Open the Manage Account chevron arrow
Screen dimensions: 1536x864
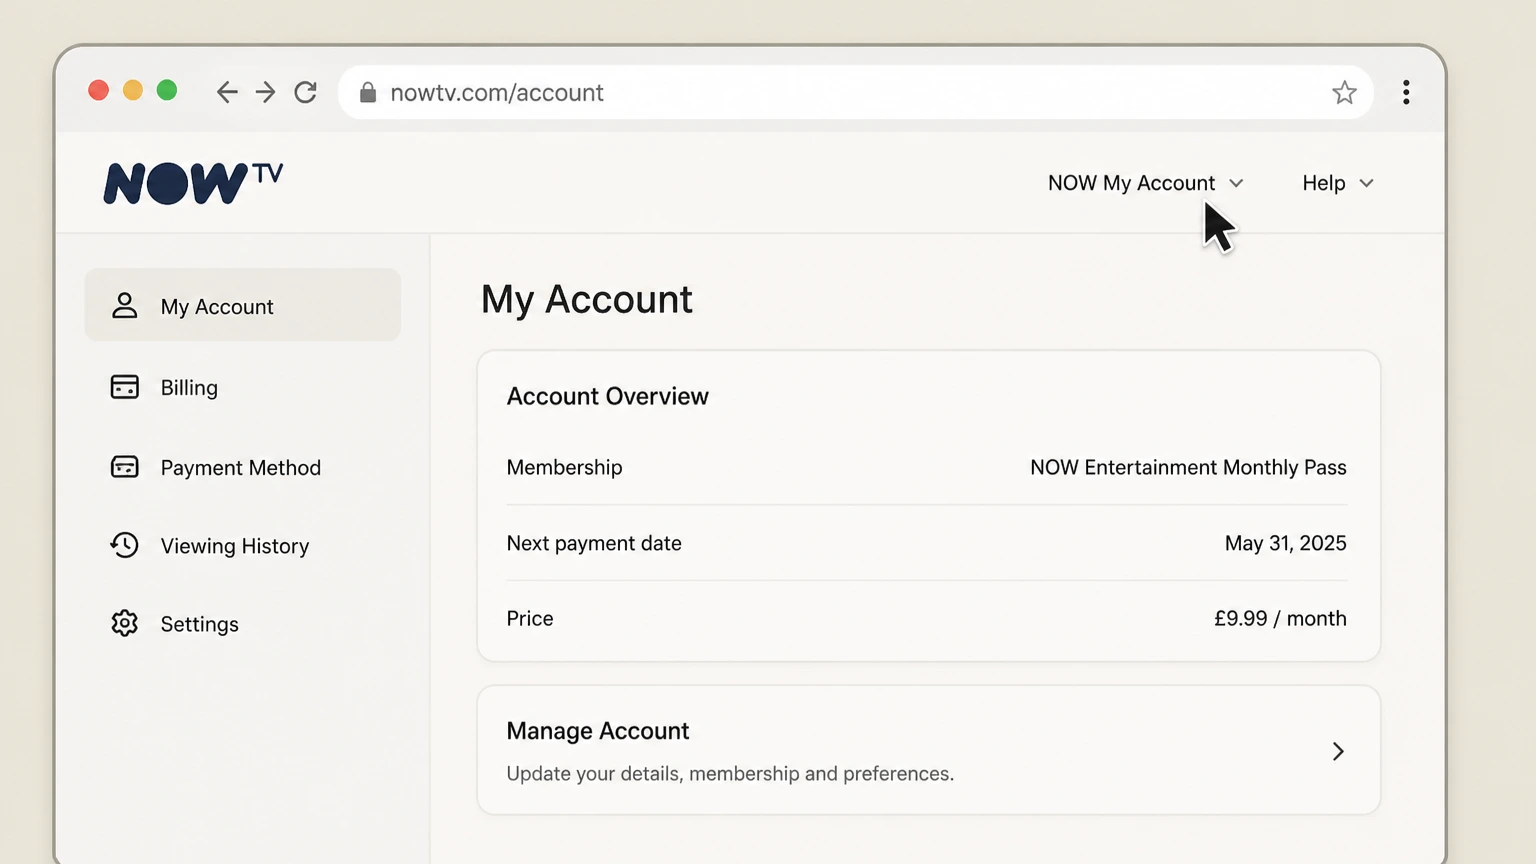pos(1338,751)
